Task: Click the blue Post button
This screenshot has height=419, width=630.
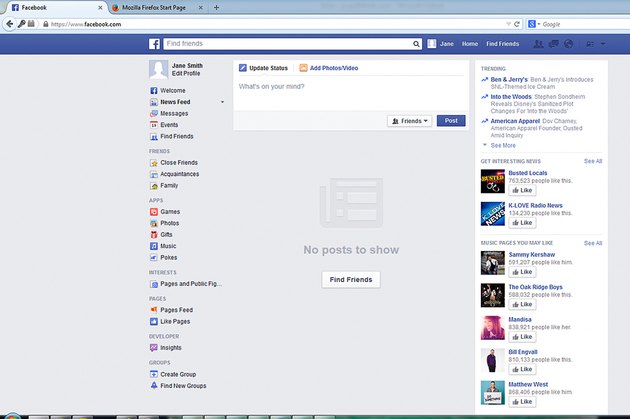Action: point(451,121)
